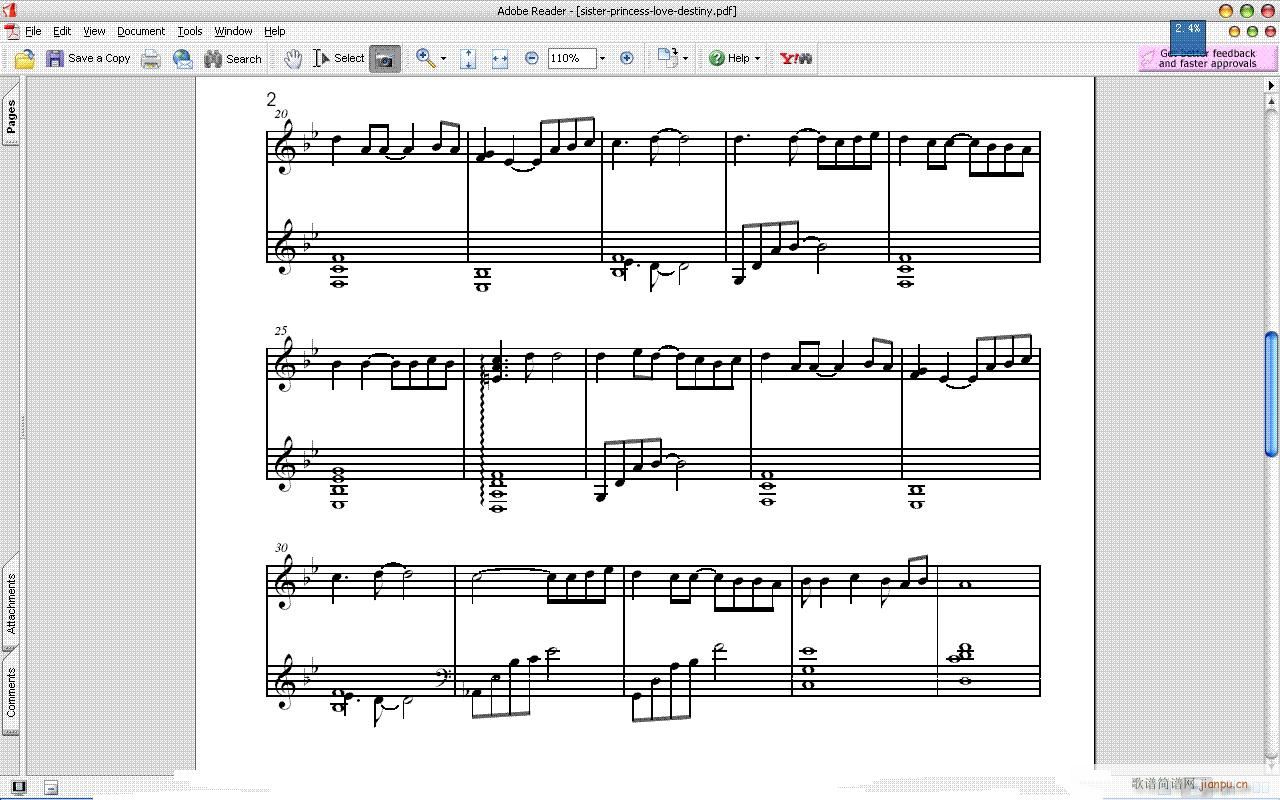Click the zoom in plus button
Image resolution: width=1280 pixels, height=800 pixels.
[627, 59]
